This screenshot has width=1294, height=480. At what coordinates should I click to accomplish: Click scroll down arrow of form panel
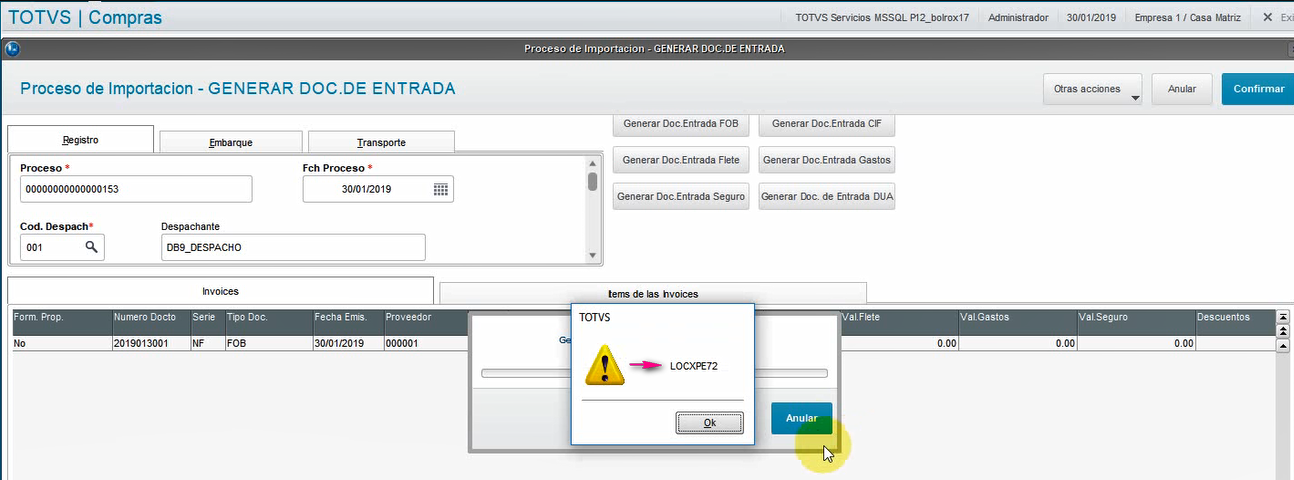[x=592, y=256]
